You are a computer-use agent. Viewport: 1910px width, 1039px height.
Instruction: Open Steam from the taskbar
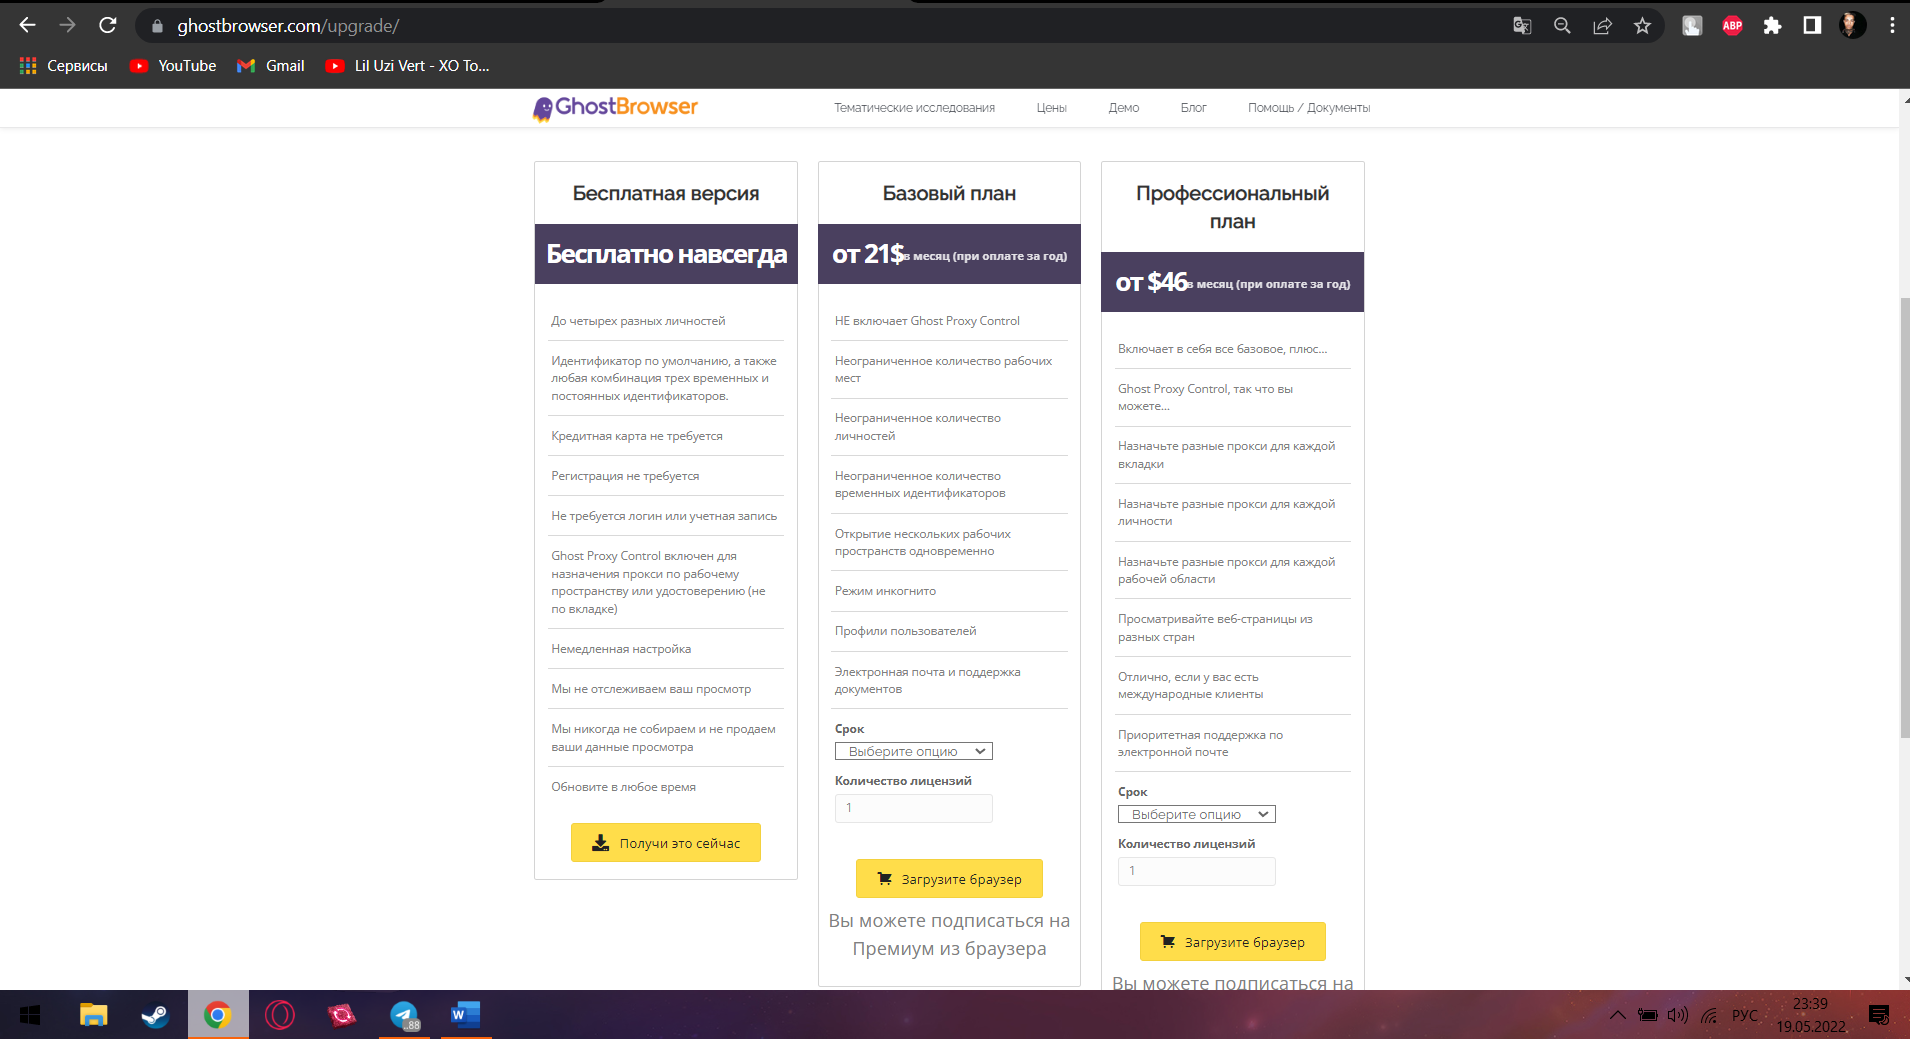(x=155, y=1015)
